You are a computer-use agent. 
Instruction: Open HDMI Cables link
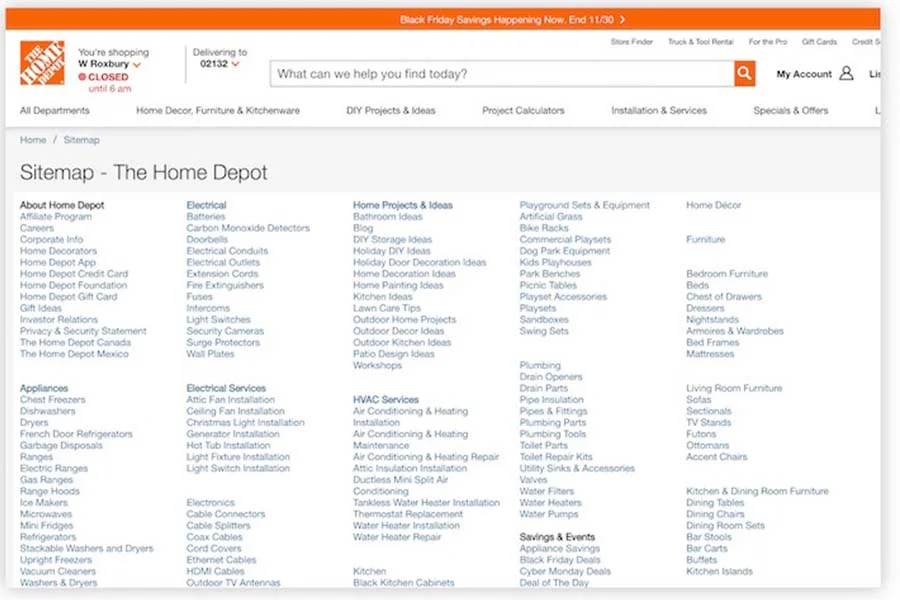tap(215, 571)
